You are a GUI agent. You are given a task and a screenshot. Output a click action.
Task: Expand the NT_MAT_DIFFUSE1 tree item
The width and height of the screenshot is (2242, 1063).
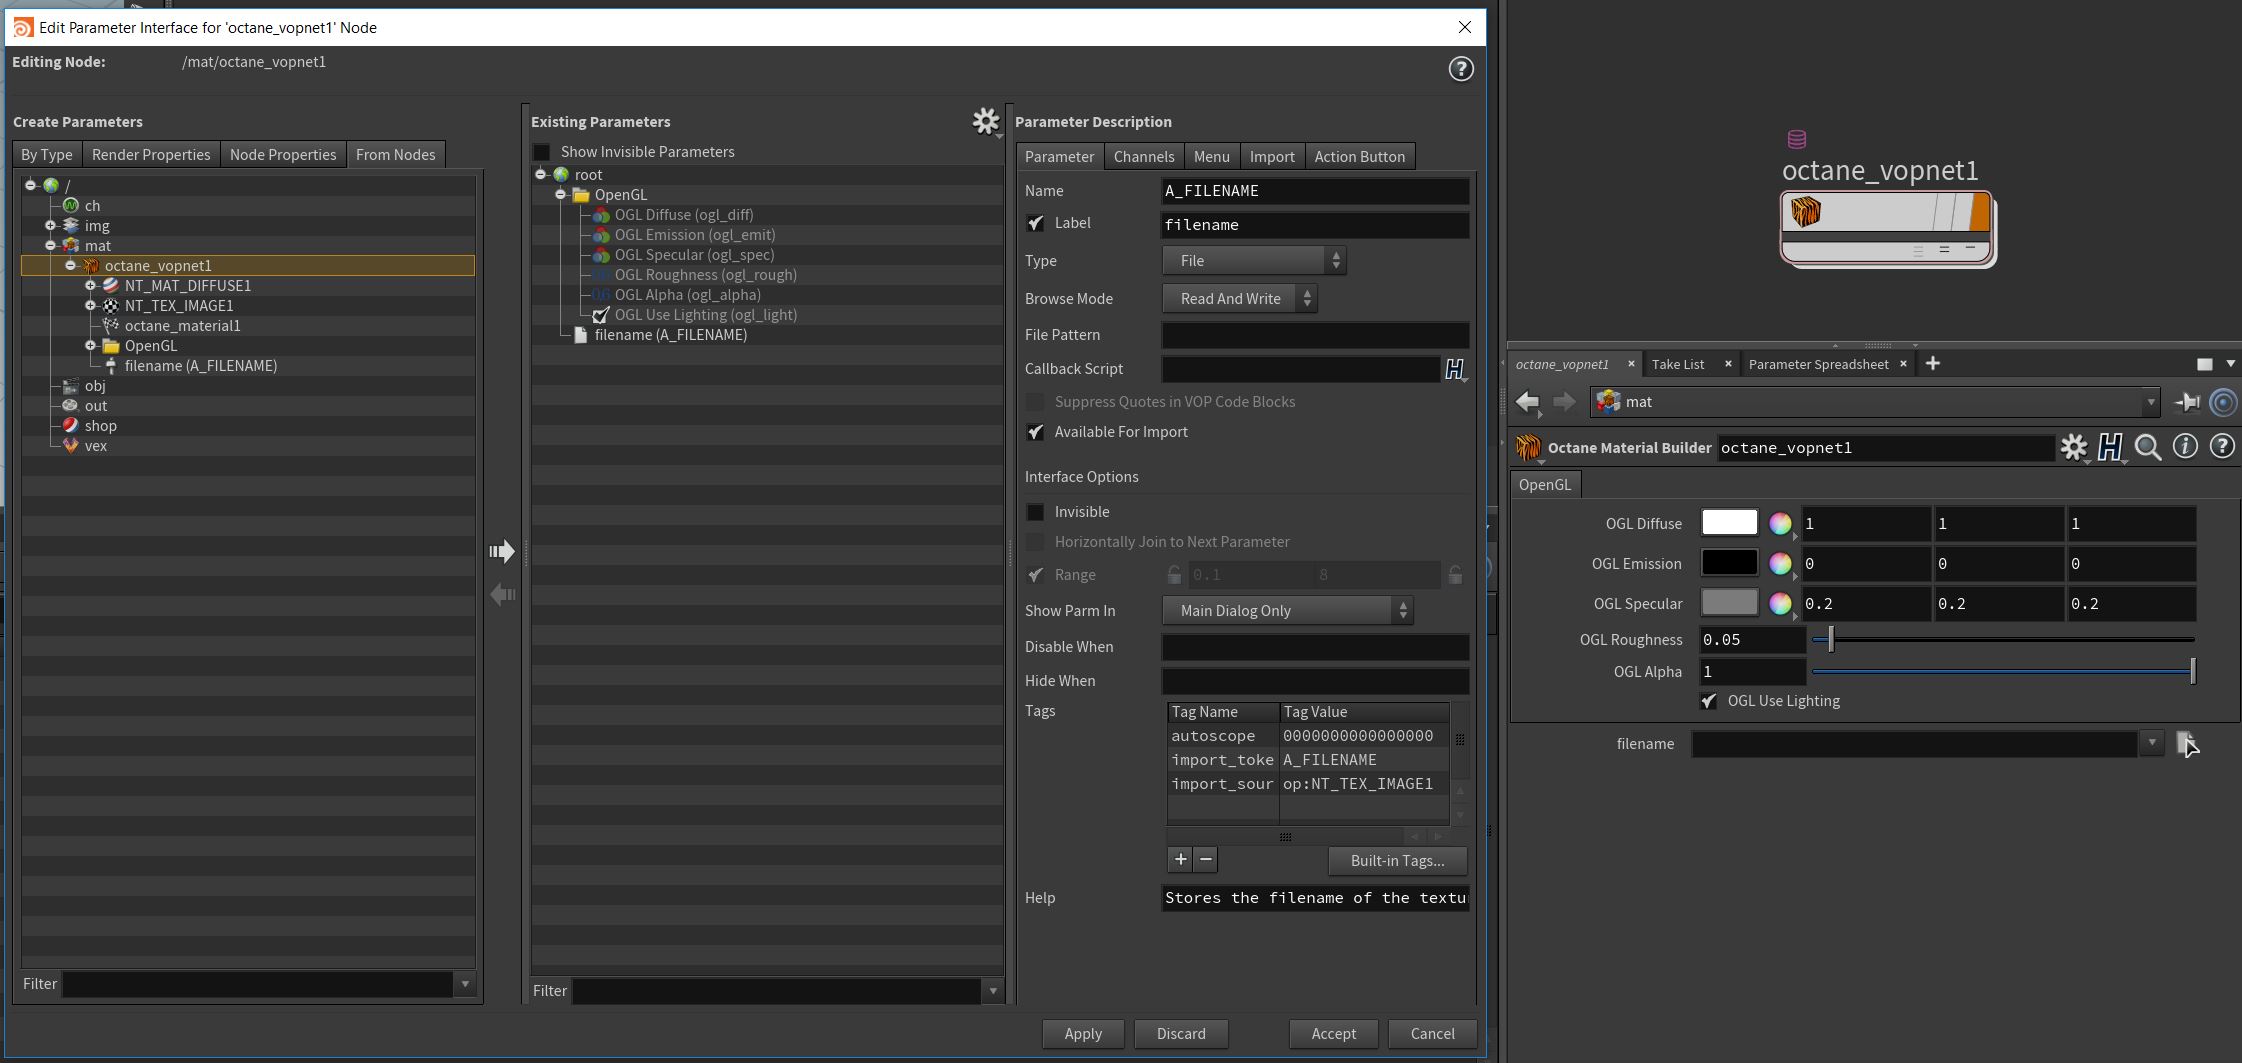(90, 286)
